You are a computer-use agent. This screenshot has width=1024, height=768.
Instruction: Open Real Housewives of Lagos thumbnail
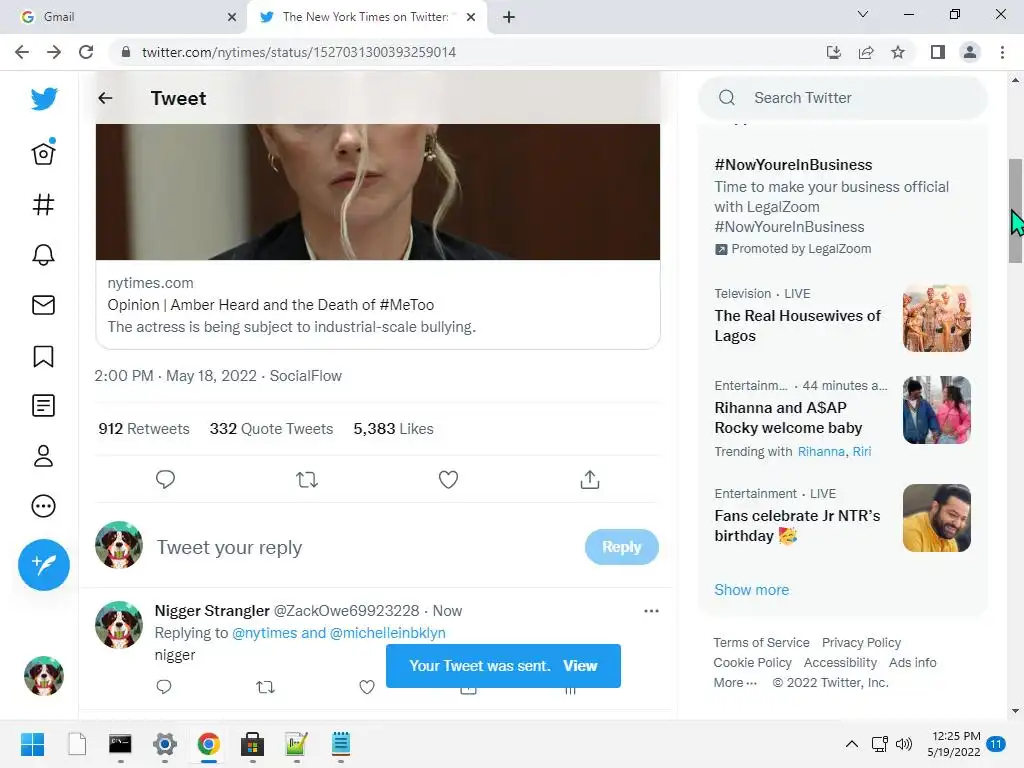coord(936,319)
